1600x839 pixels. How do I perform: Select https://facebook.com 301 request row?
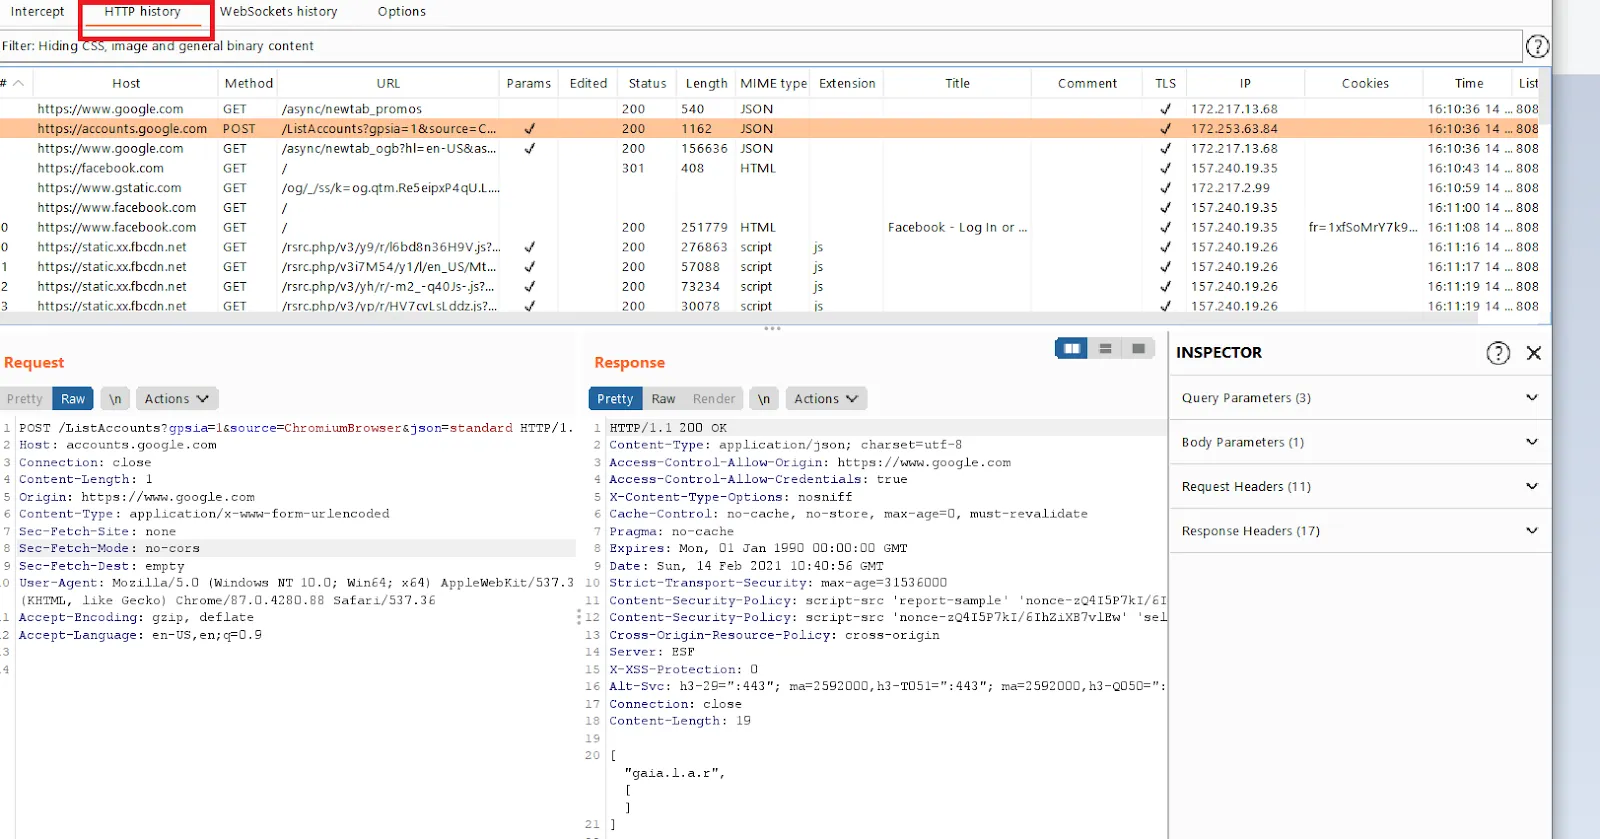pyautogui.click(x=770, y=168)
